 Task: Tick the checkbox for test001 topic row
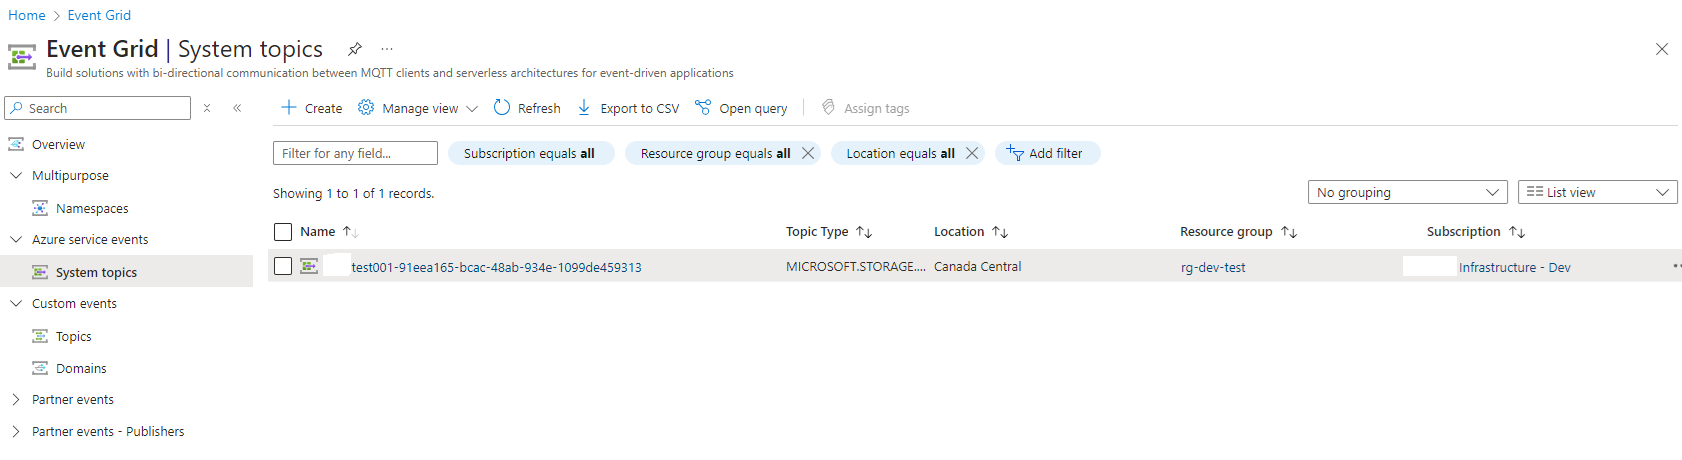pyautogui.click(x=283, y=266)
